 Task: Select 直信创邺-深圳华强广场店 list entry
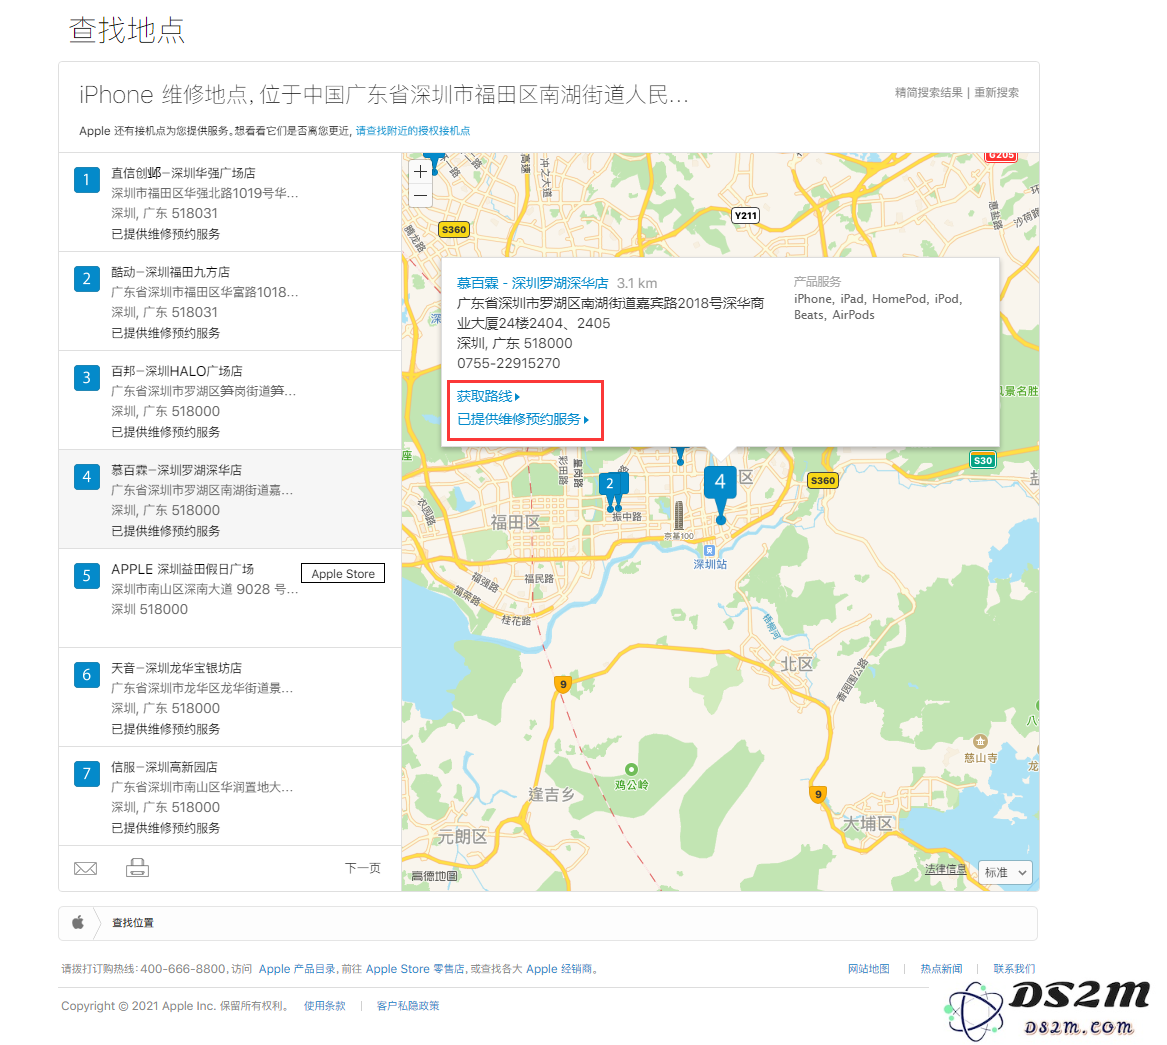pos(230,202)
